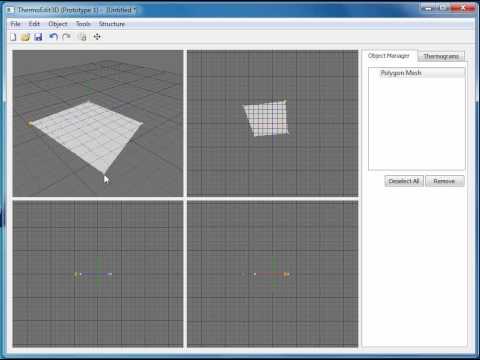Open the Tools menu

point(83,24)
